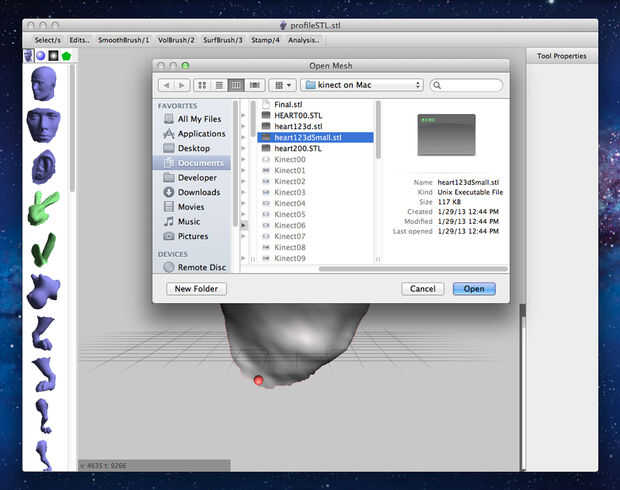Switch to the blue sphere brushes tab
The width and height of the screenshot is (620, 490).
(x=41, y=56)
